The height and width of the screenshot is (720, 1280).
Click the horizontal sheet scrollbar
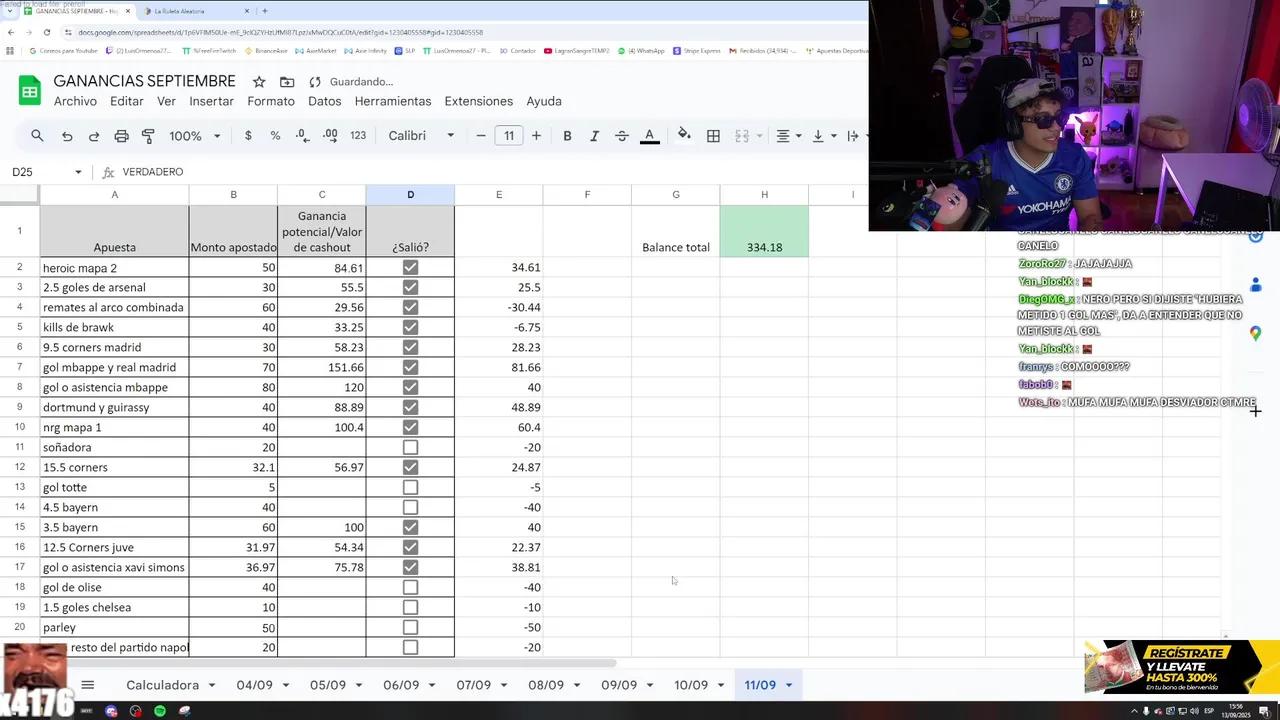click(330, 663)
